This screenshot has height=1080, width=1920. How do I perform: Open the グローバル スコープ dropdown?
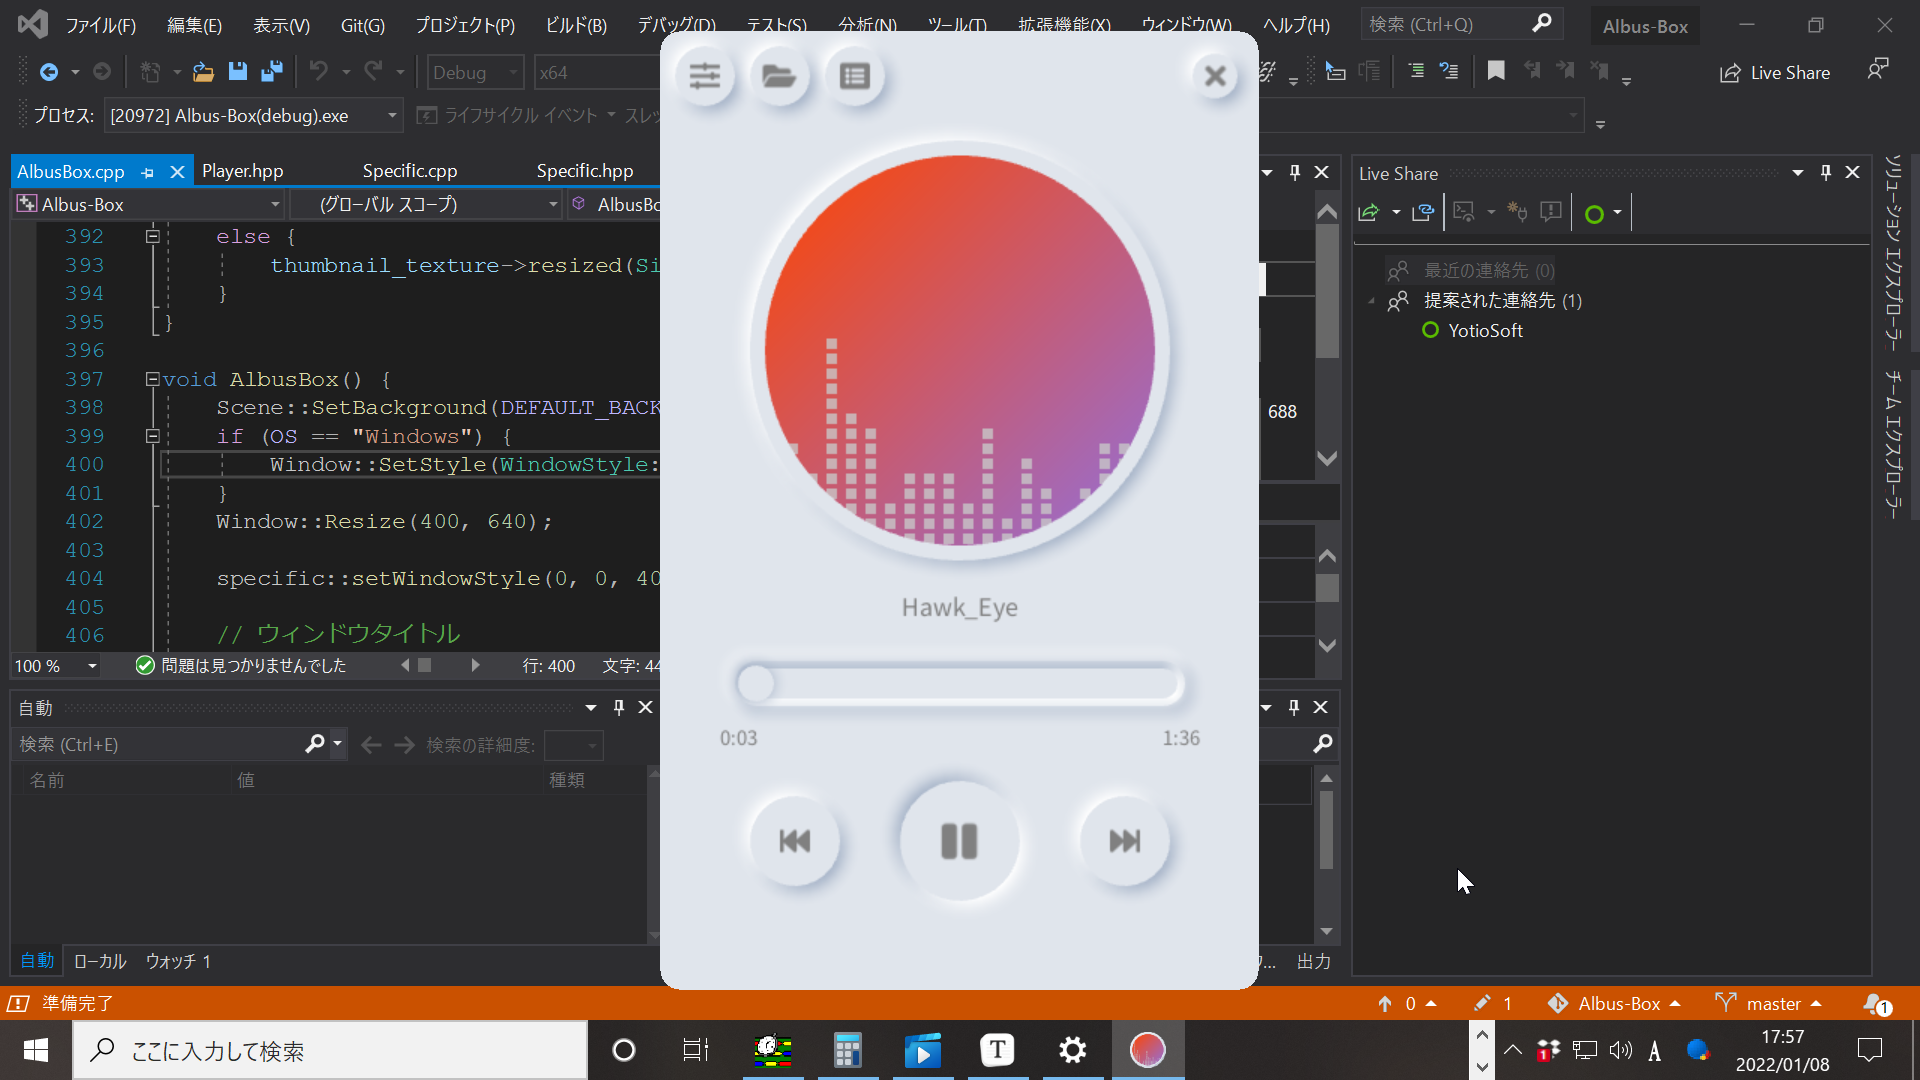tap(426, 205)
